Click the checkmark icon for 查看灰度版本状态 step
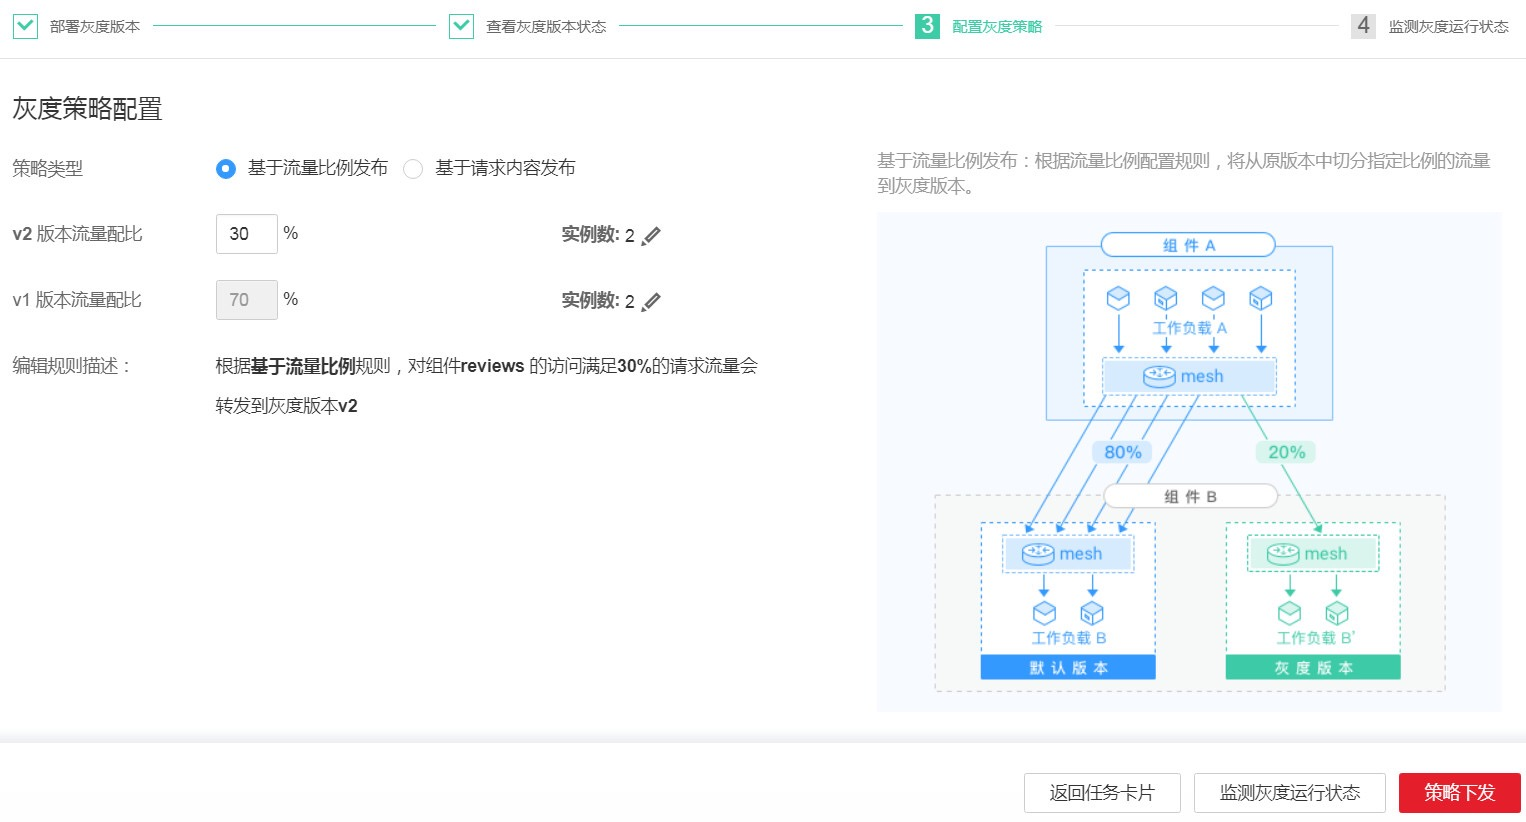Viewport: 1526px width, 822px height. (461, 26)
